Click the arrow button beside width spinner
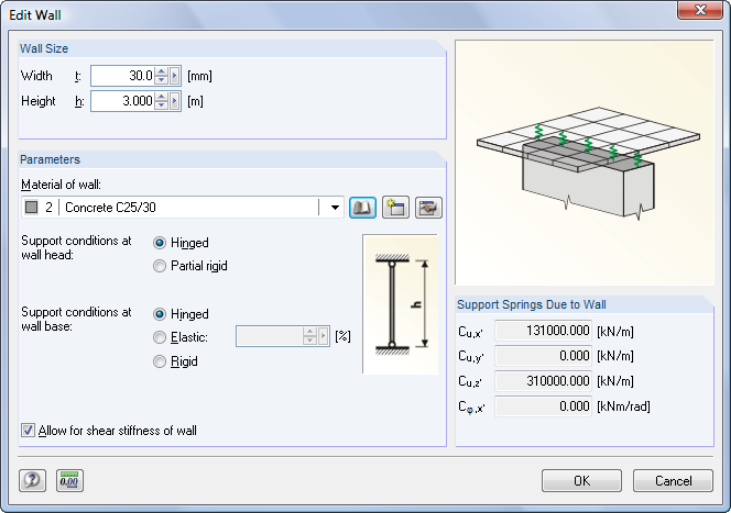 174,76
